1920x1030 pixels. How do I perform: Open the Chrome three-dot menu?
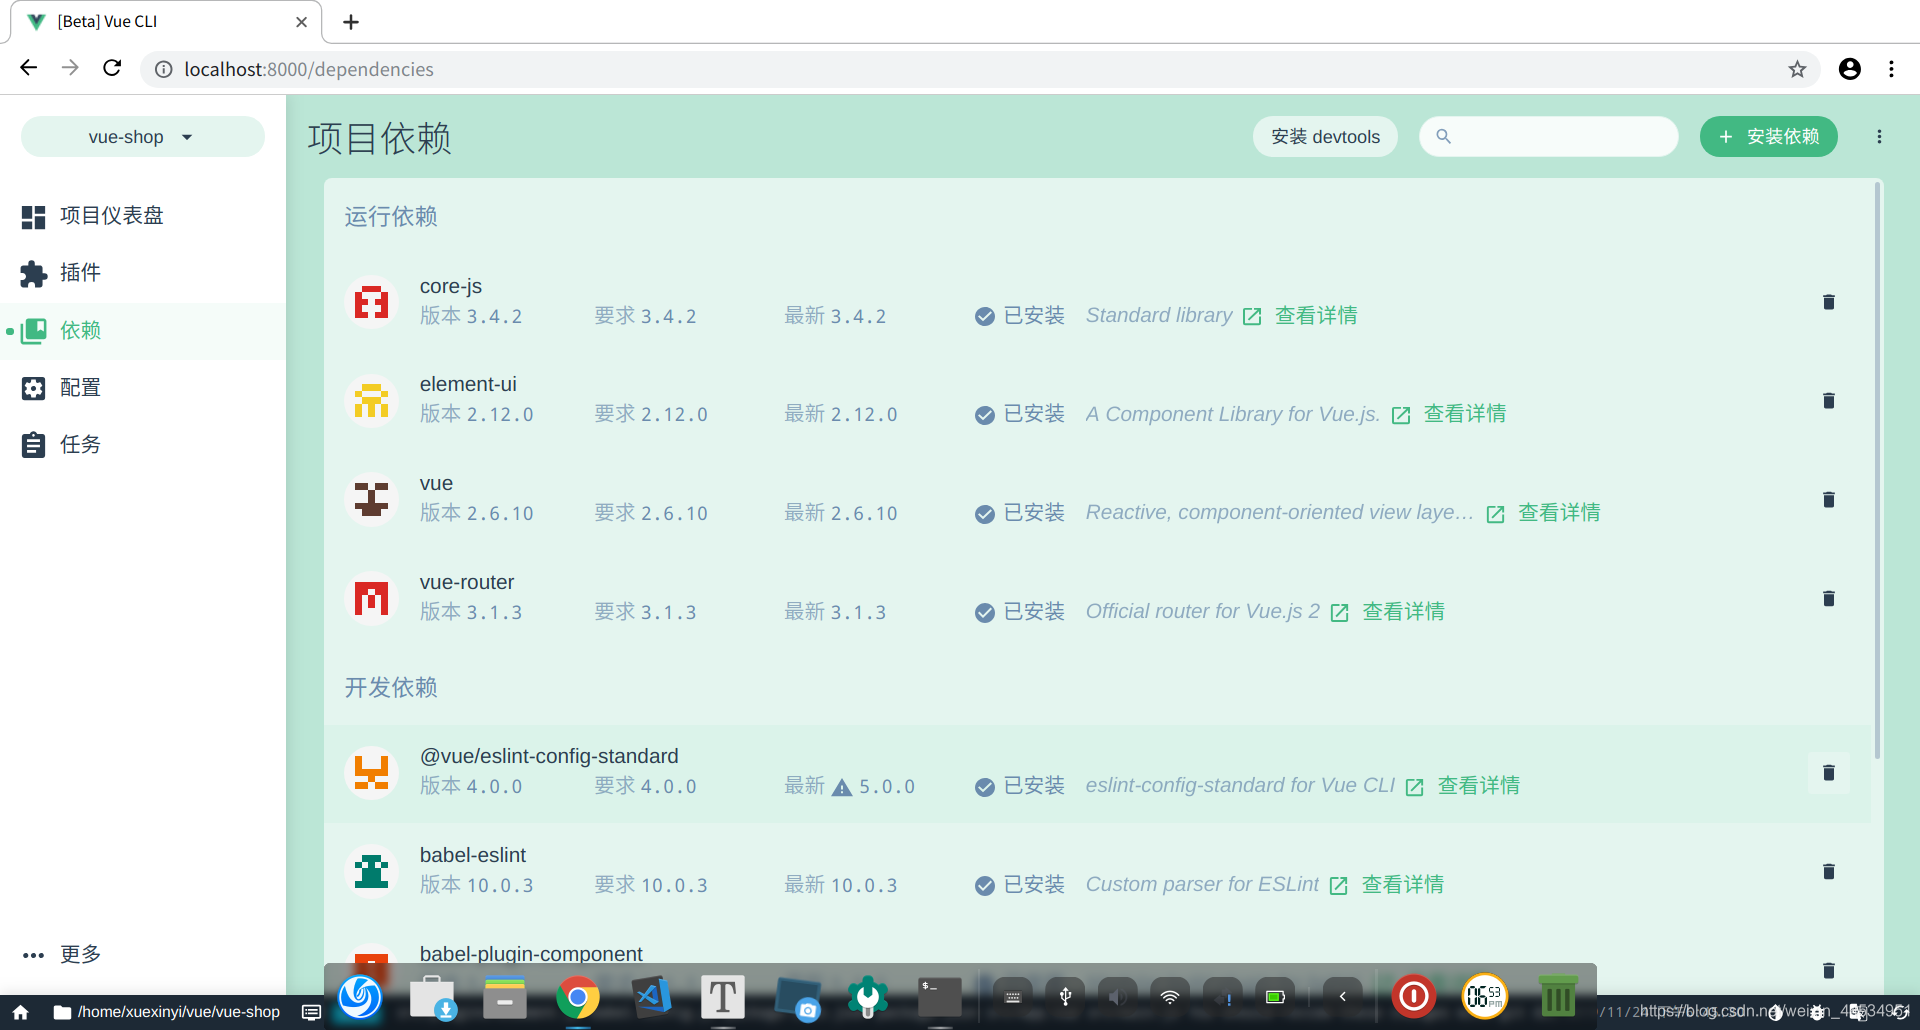pyautogui.click(x=1891, y=69)
